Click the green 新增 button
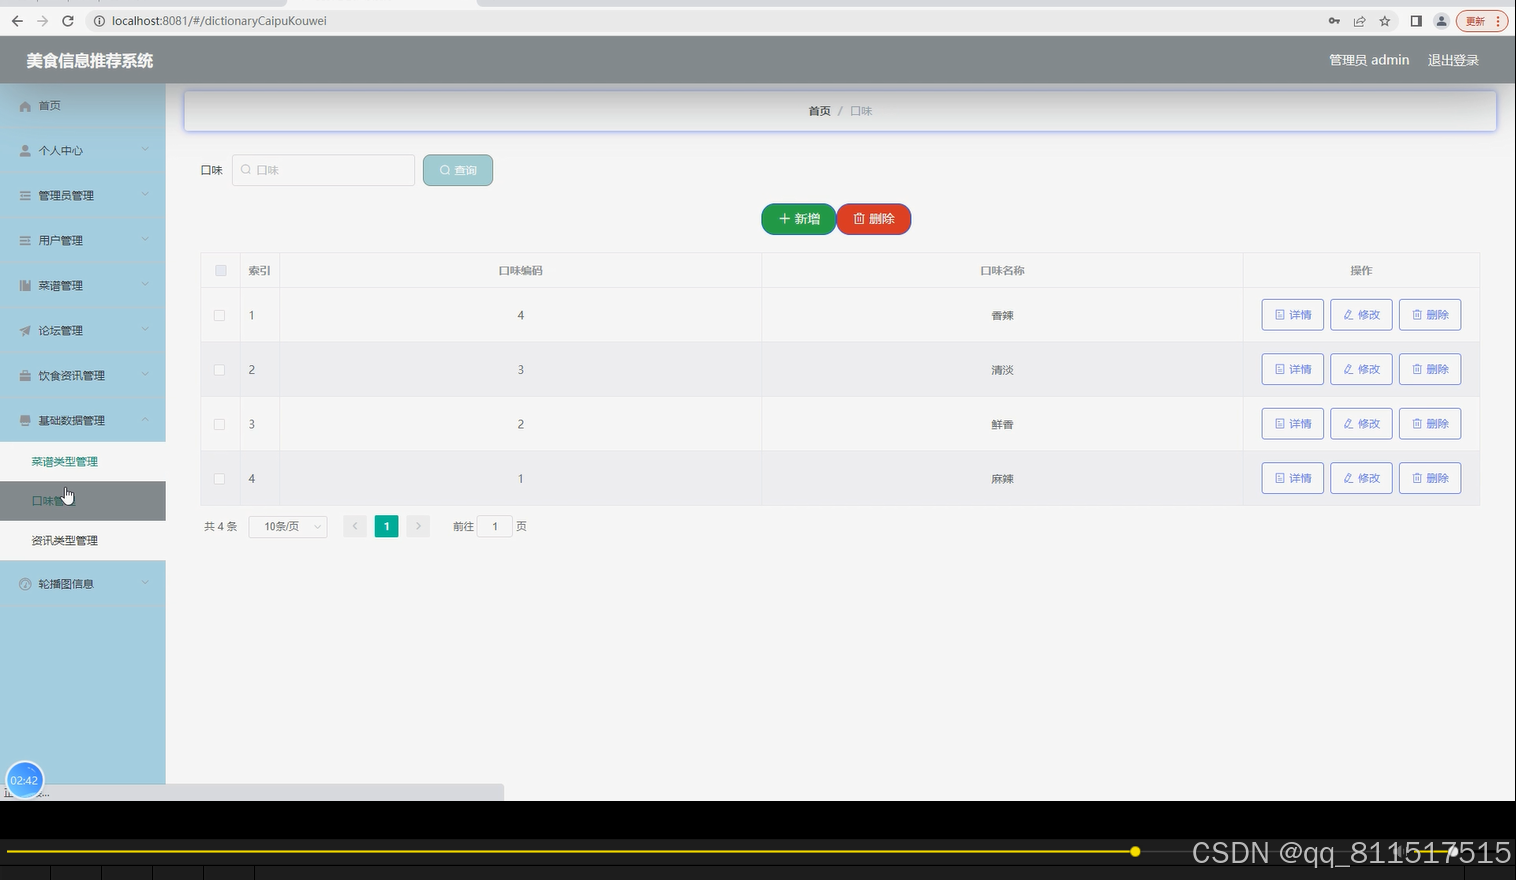1516x880 pixels. click(x=799, y=219)
